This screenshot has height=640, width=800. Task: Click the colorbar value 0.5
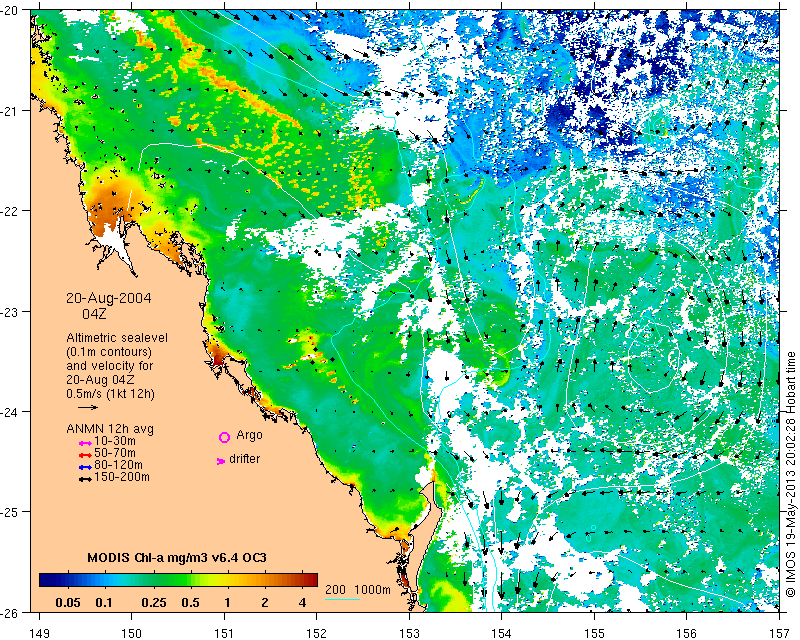pos(190,603)
